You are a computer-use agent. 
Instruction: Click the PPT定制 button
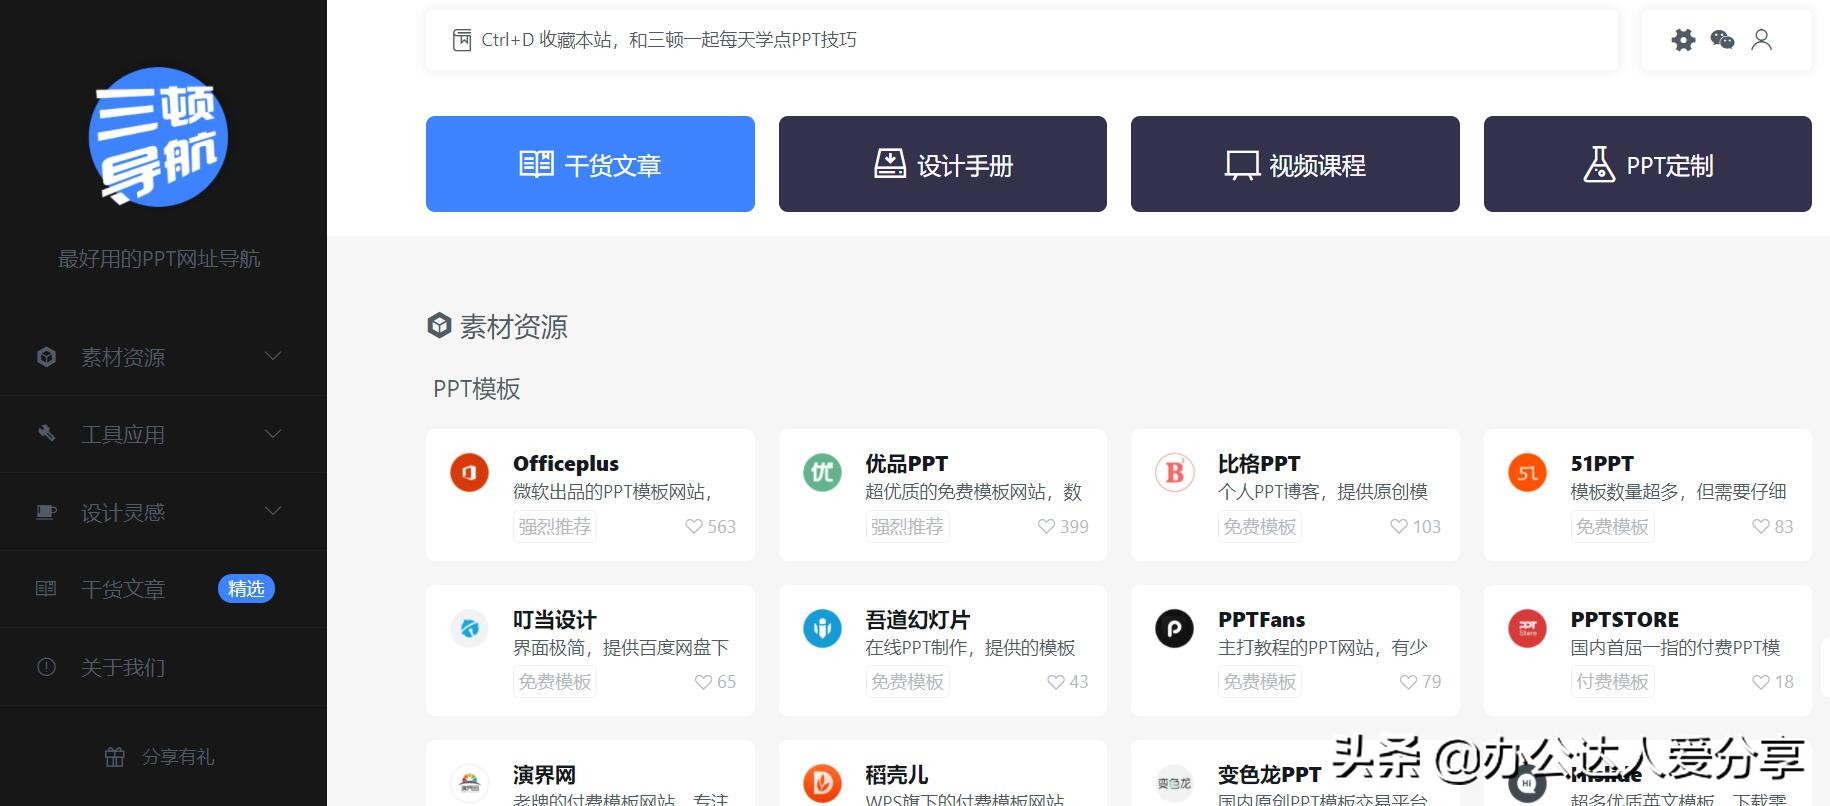[1648, 164]
